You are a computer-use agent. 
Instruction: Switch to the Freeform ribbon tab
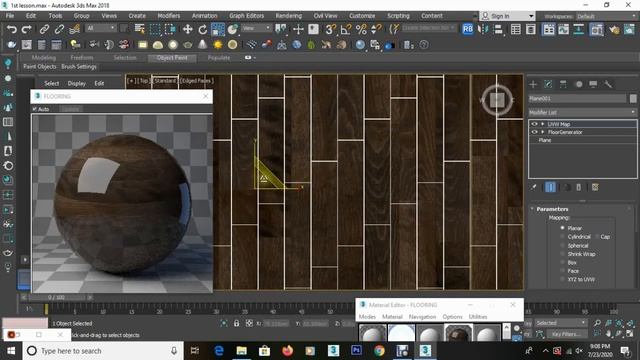coord(82,58)
